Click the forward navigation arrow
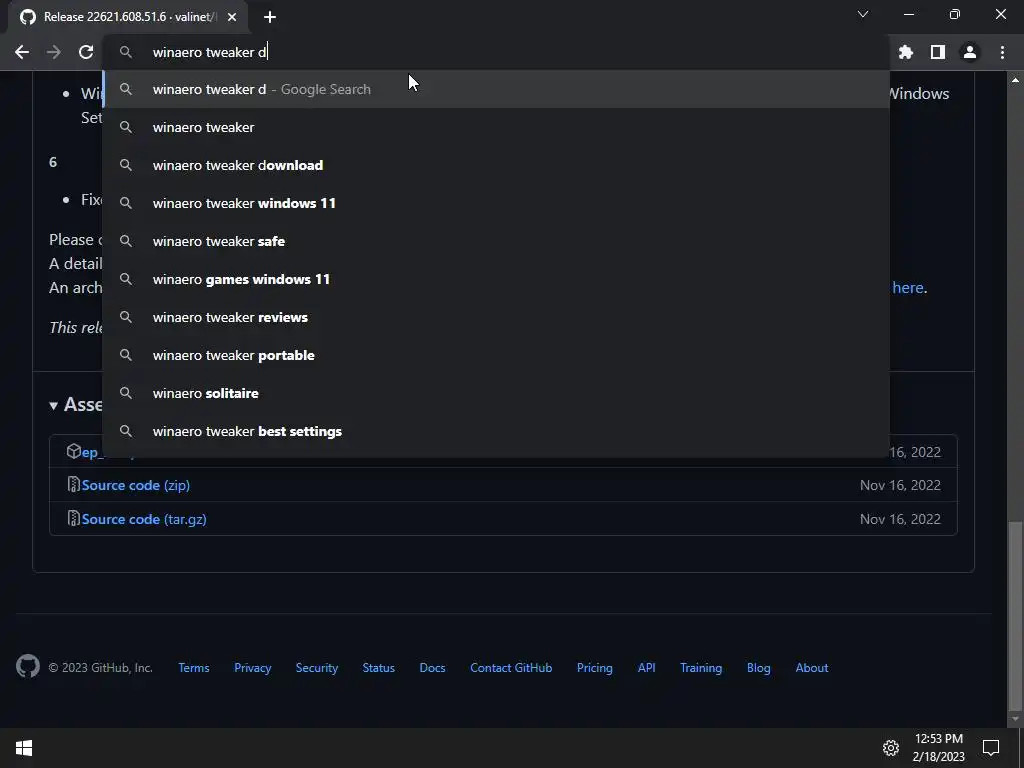Viewport: 1024px width, 768px height. click(x=54, y=52)
